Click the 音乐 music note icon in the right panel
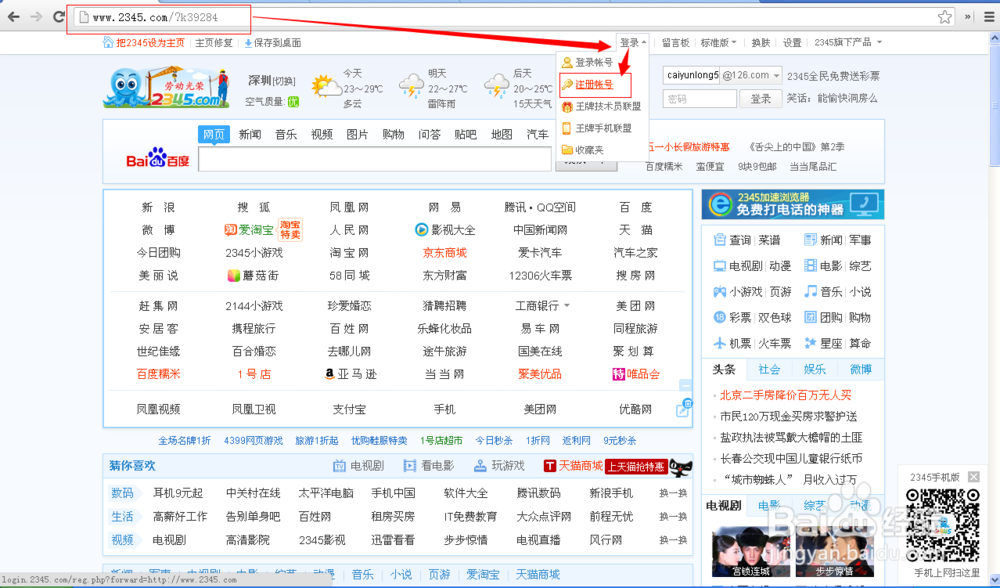Image resolution: width=1000 pixels, height=588 pixels. (x=810, y=291)
